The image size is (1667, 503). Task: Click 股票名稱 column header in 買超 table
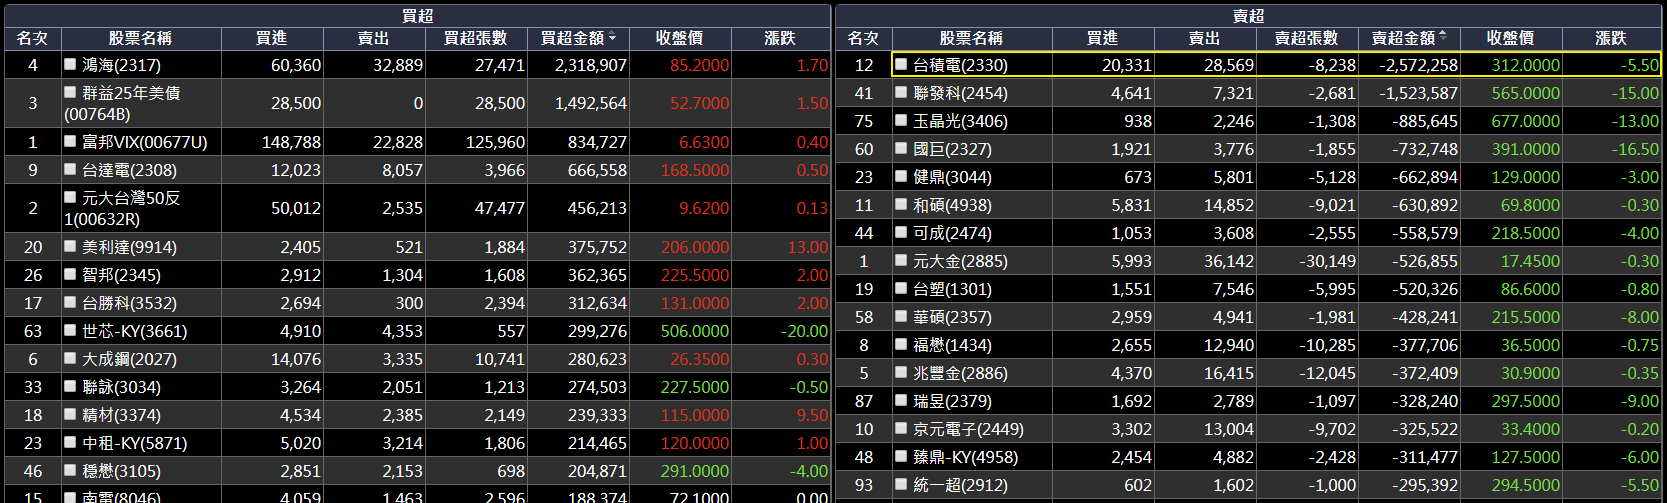140,38
